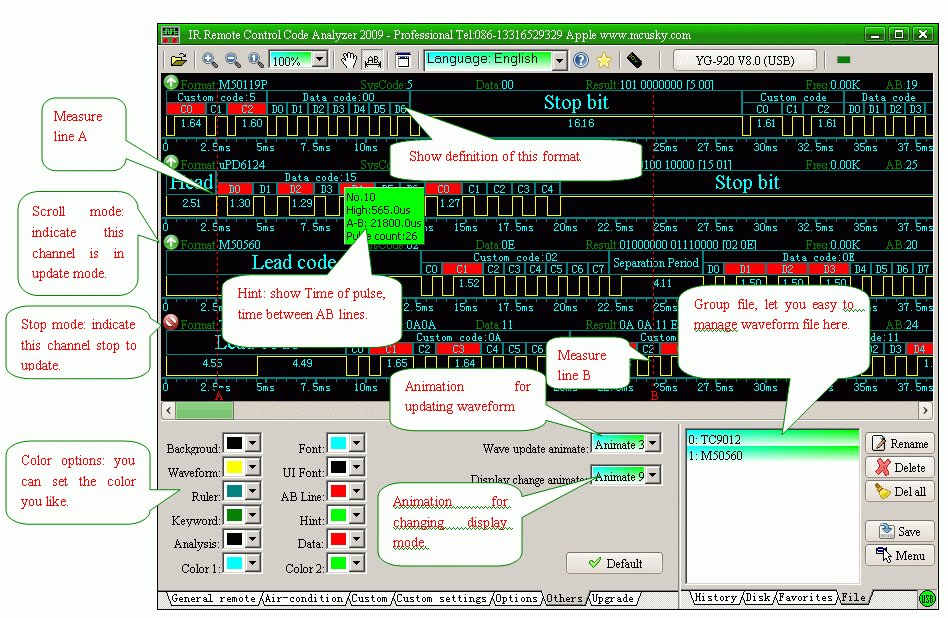948x618 pixels.
Task: Open the zoom percentage dropdown
Action: [x=319, y=60]
